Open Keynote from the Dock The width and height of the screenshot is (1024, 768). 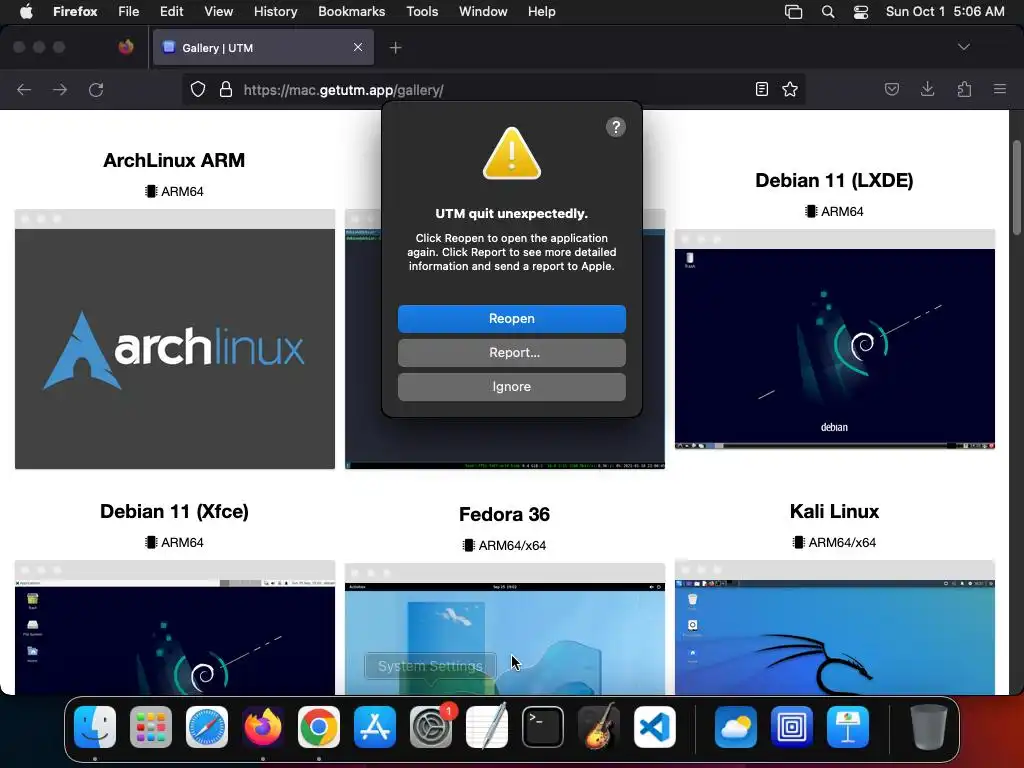coord(848,727)
